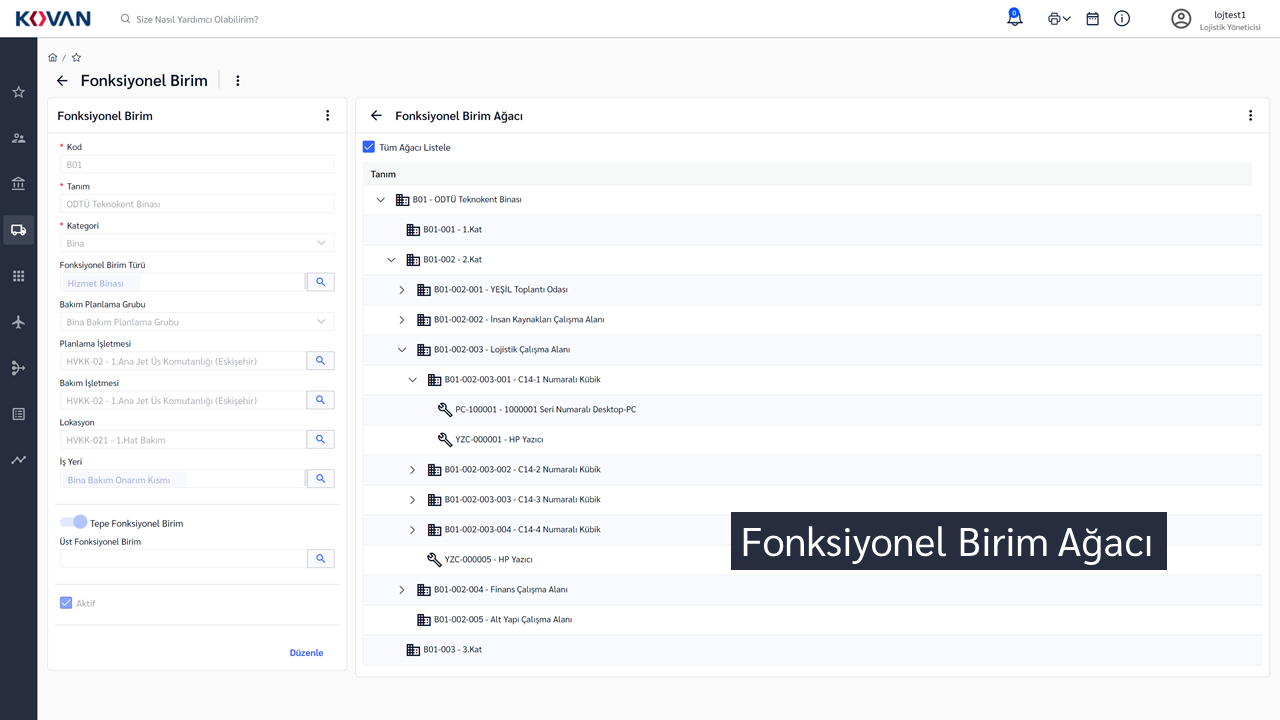
Task: Open favorites star in left sidebar
Action: [x=18, y=92]
